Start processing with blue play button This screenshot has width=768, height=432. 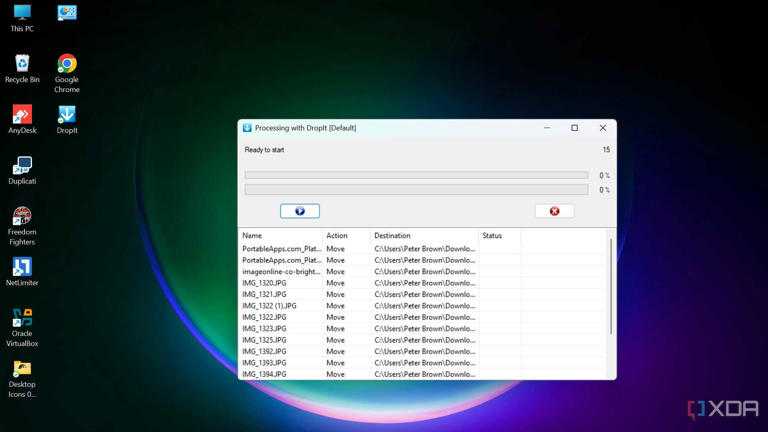pyautogui.click(x=300, y=211)
